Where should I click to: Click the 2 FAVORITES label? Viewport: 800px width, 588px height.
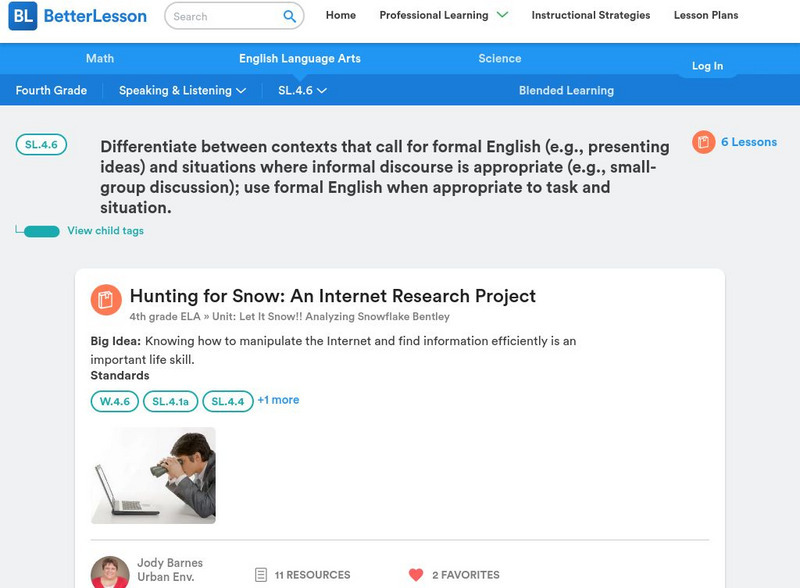(466, 575)
